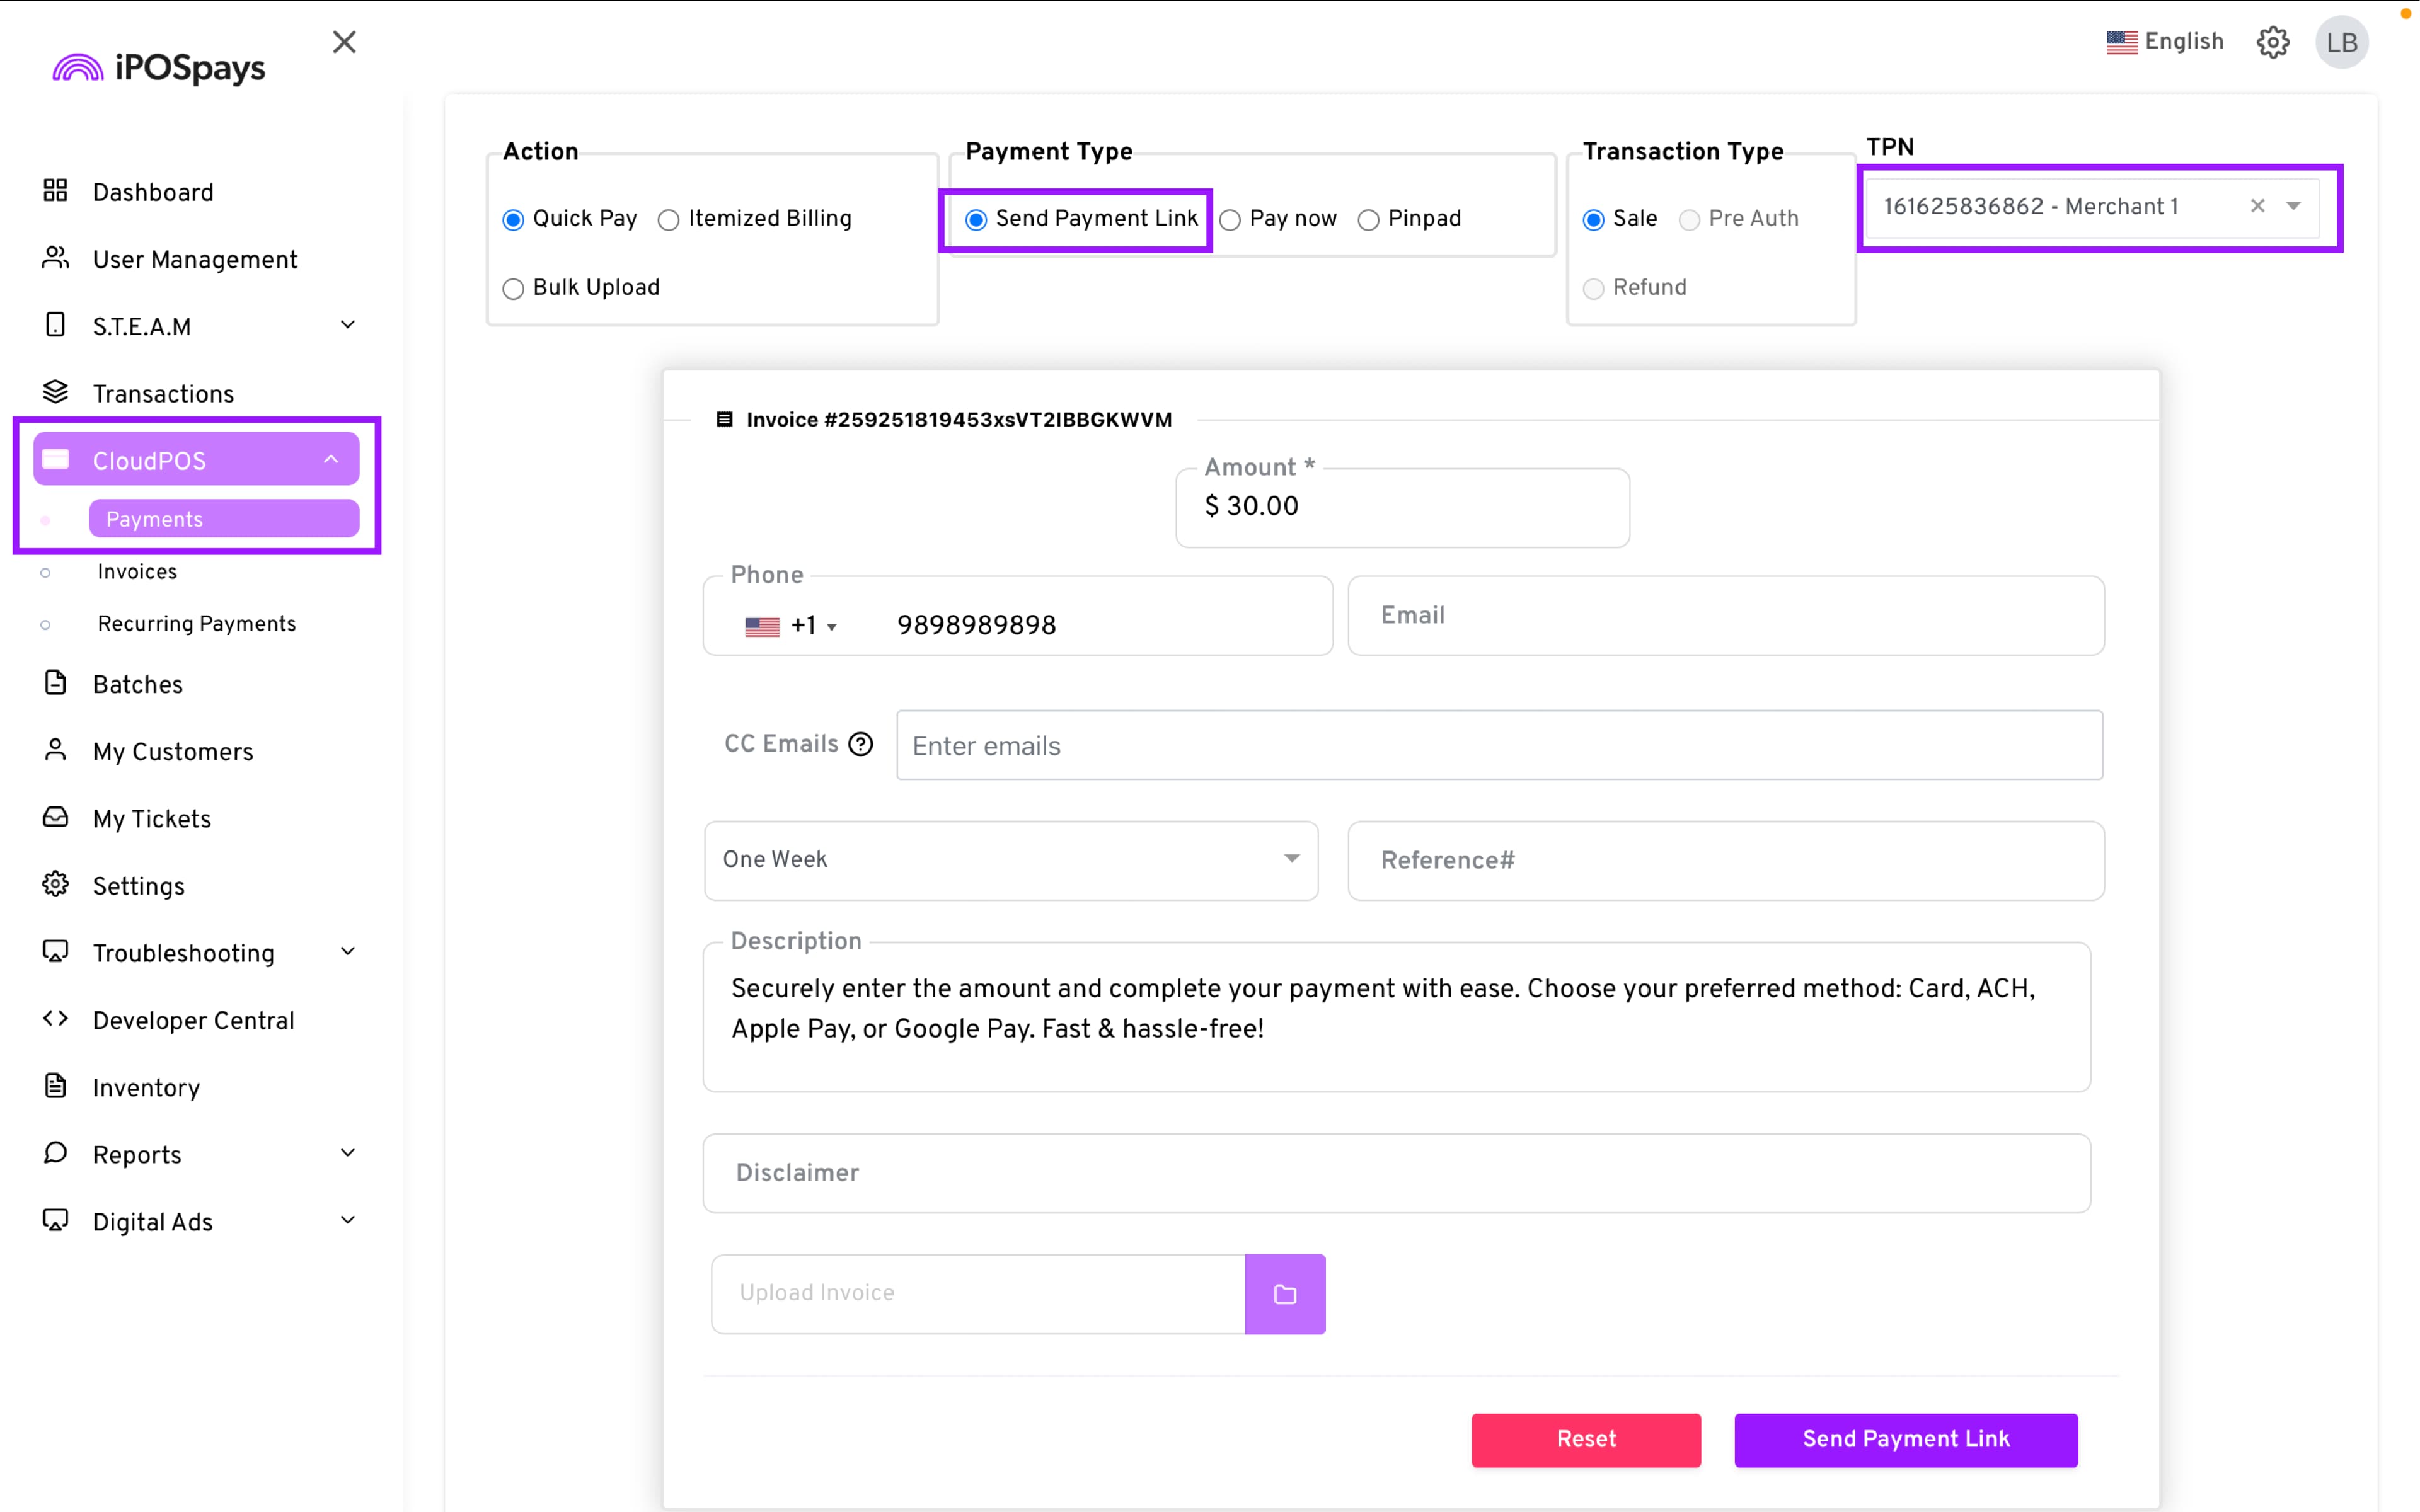Select the Itemized Billing radio option
The height and width of the screenshot is (1512, 2420).
click(x=669, y=220)
